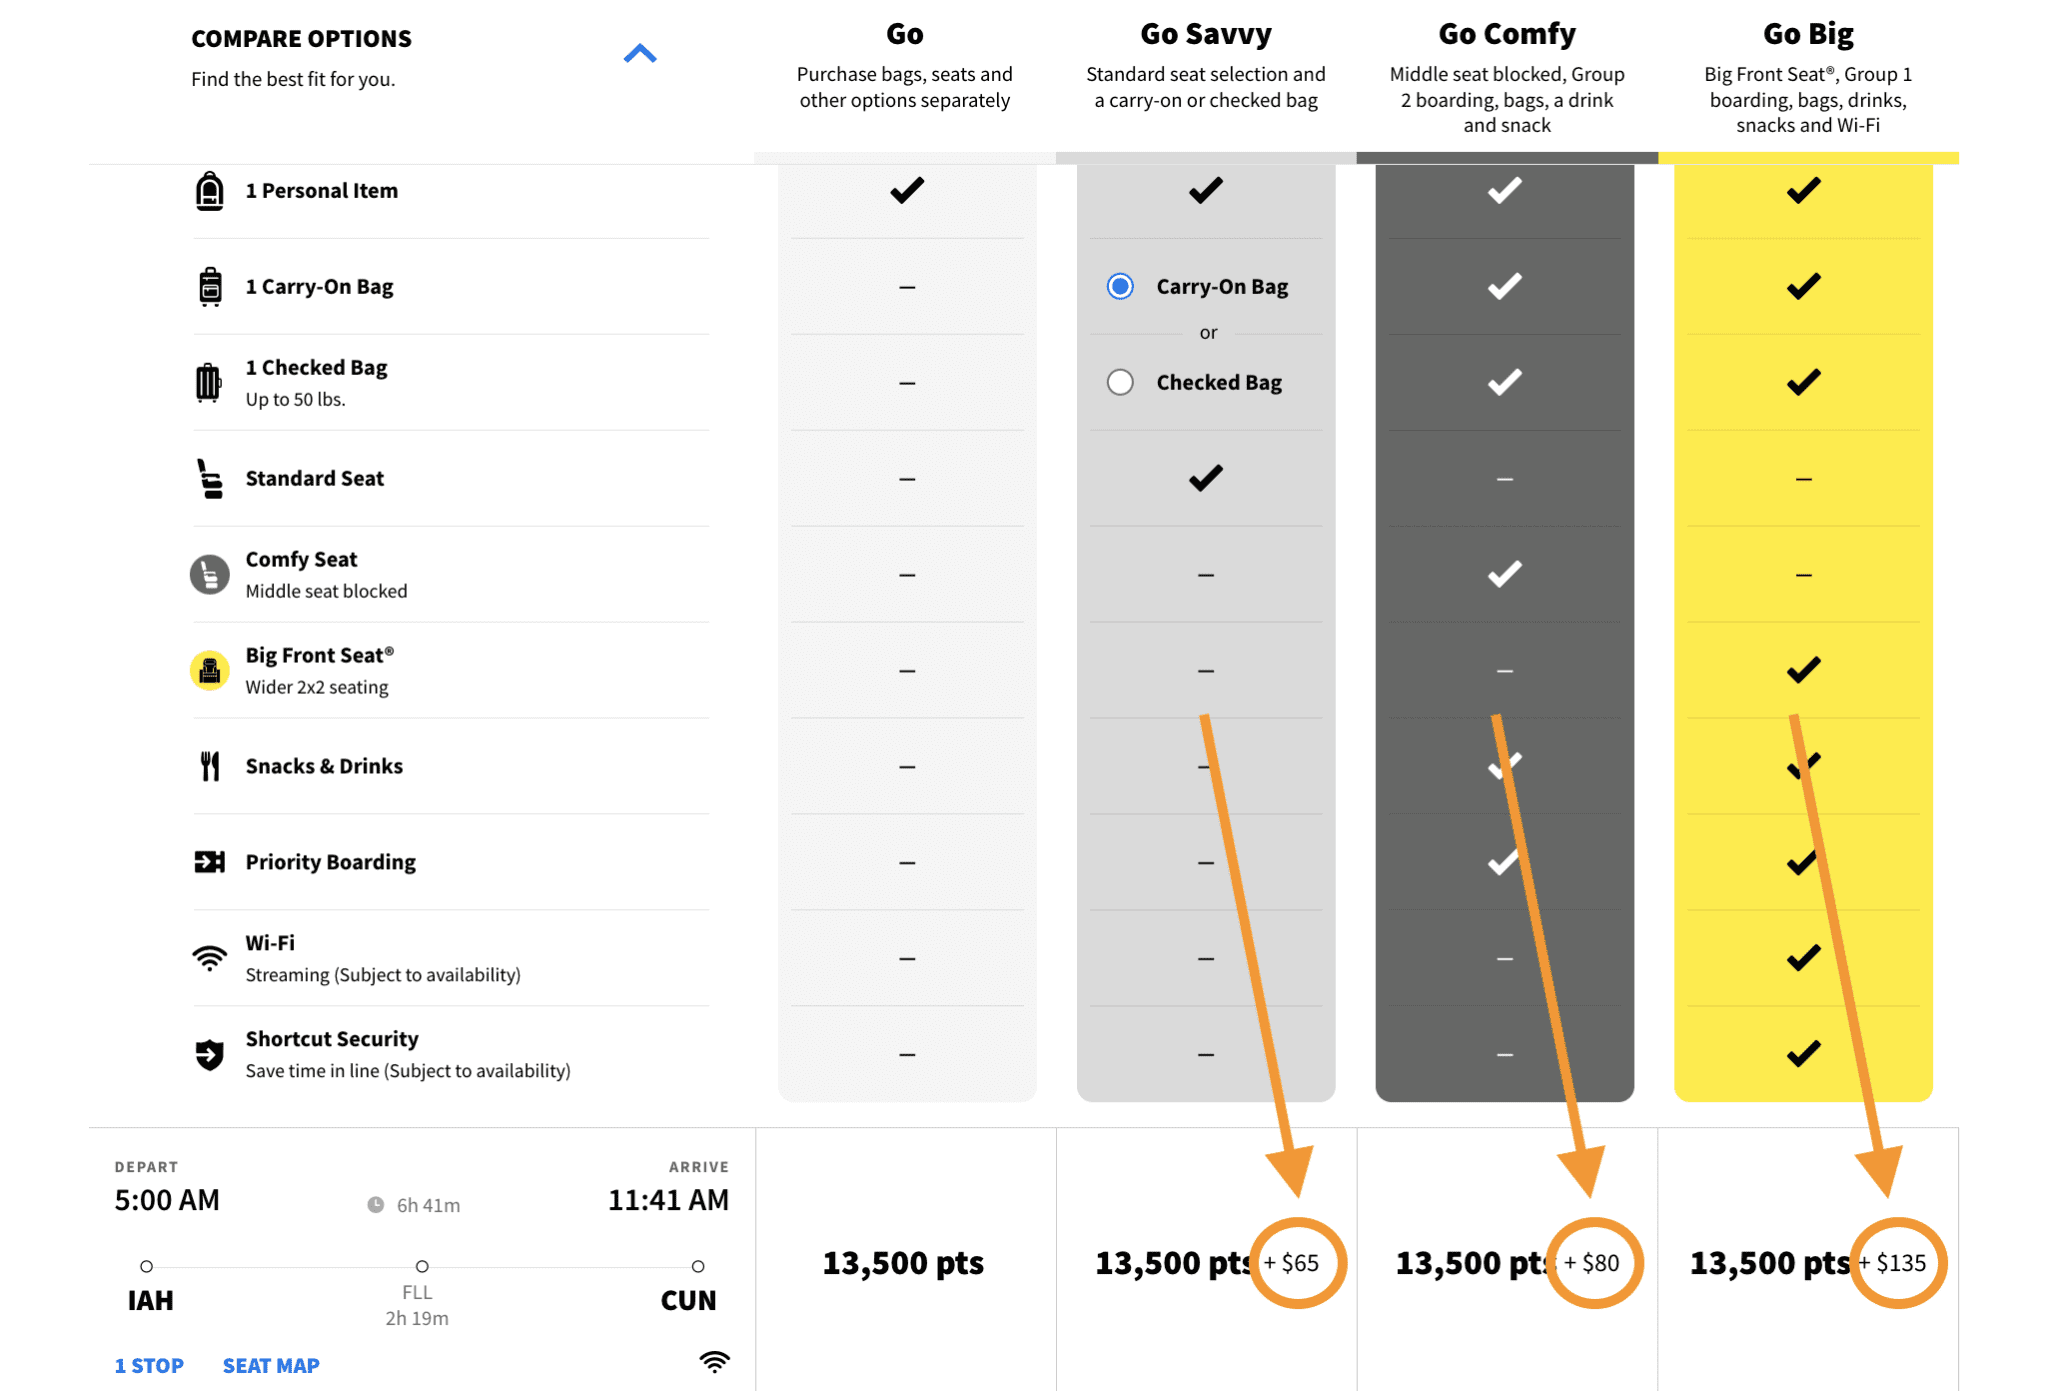Click the Shortcut Security shield icon
The width and height of the screenshot is (2048, 1391).
(x=209, y=1054)
